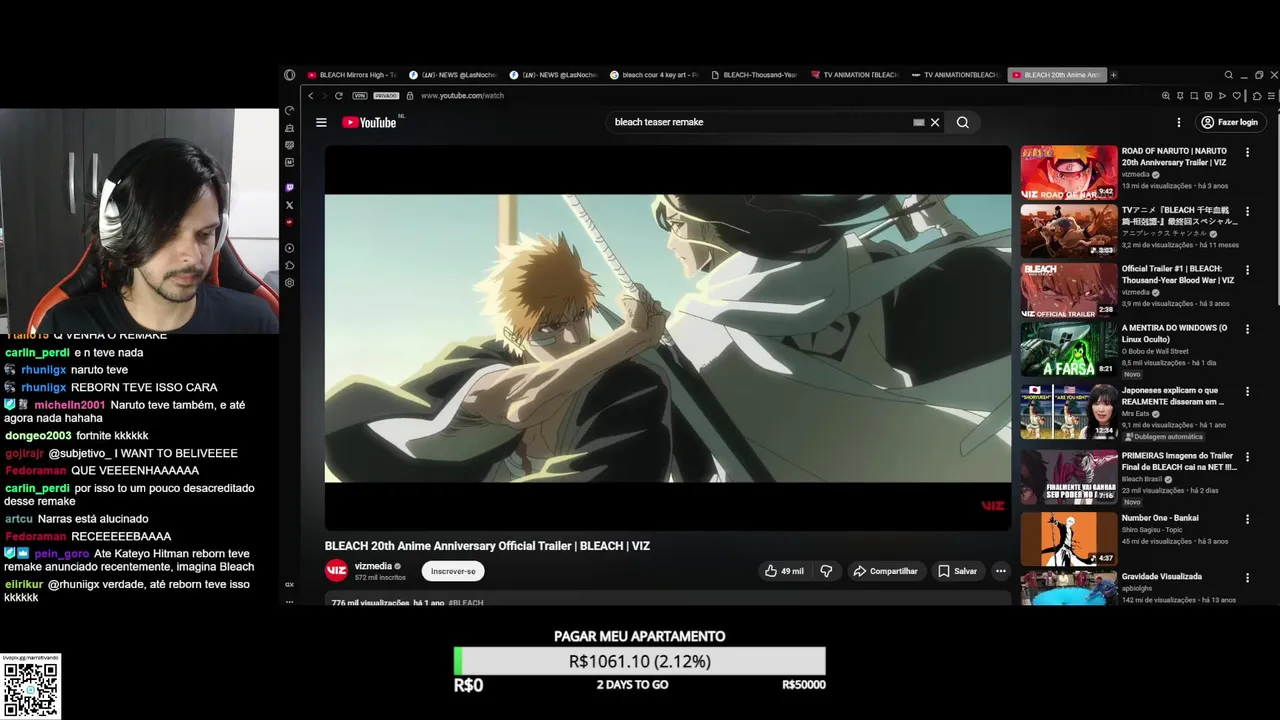This screenshot has height=720, width=1280.
Task: Open Number One - Bankai video title
Action: [x=1160, y=518]
